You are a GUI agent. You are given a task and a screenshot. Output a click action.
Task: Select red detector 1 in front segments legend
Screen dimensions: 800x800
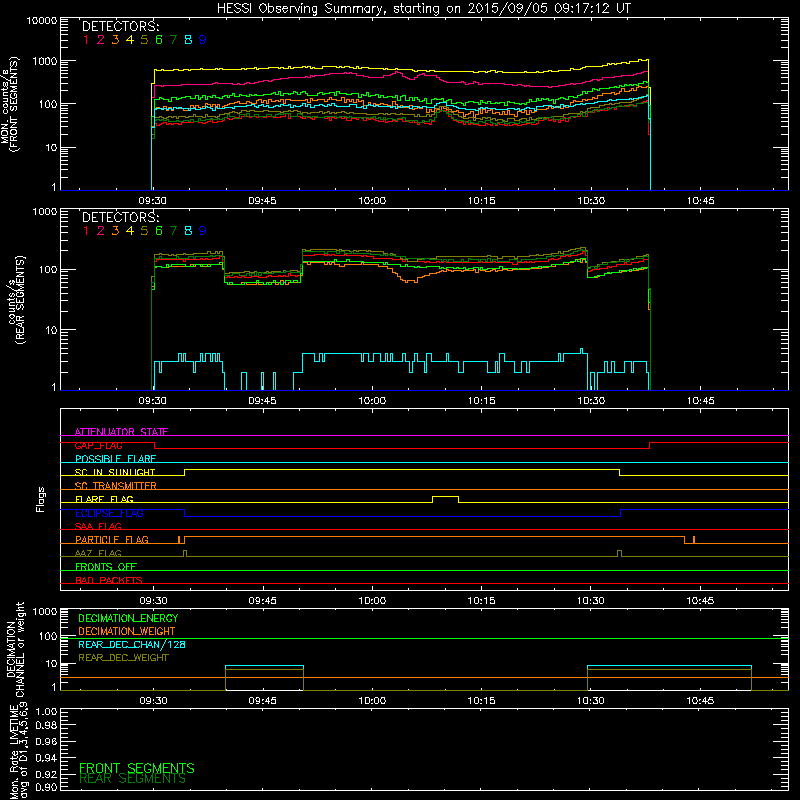pos(86,40)
